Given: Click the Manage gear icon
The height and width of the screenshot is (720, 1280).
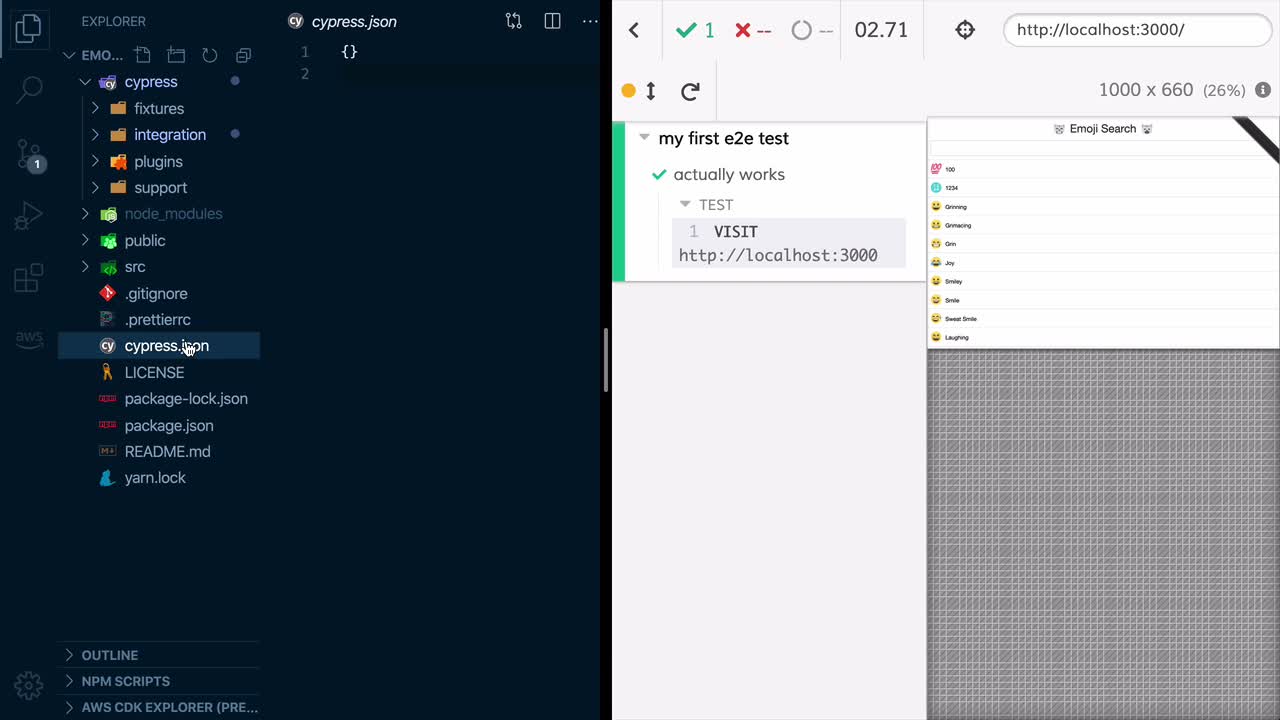Looking at the screenshot, I should (29, 685).
